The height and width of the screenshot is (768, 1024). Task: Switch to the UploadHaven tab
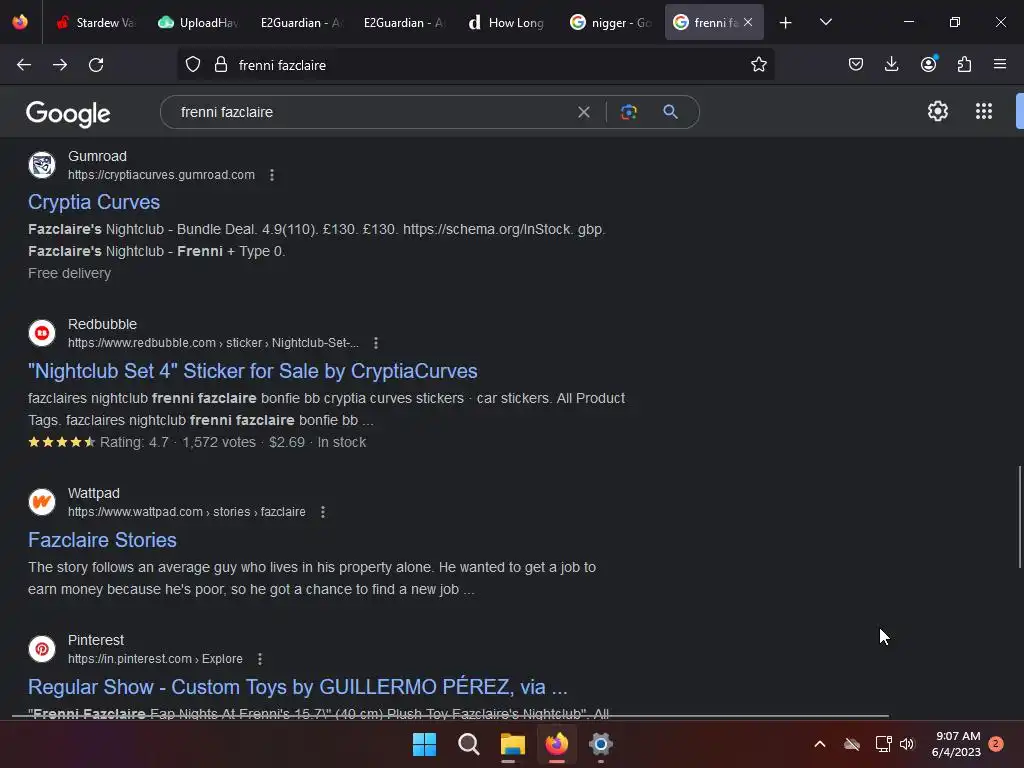[x=199, y=23]
